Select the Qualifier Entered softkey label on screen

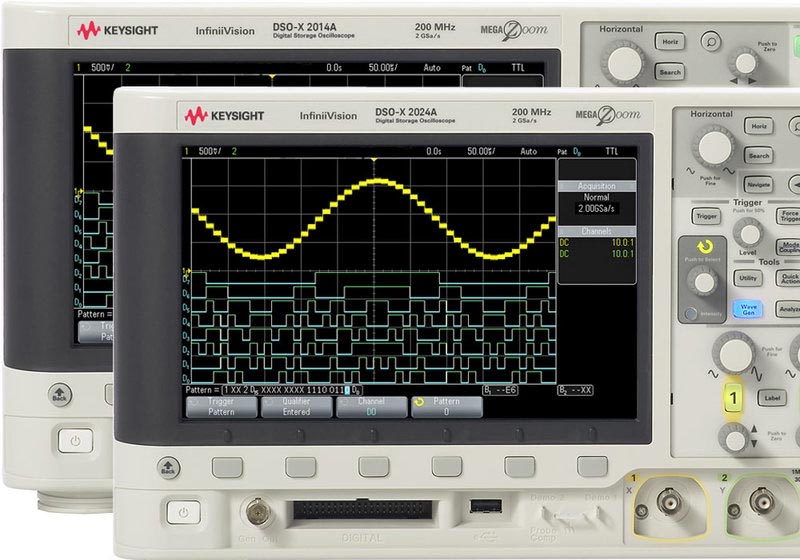click(x=296, y=407)
